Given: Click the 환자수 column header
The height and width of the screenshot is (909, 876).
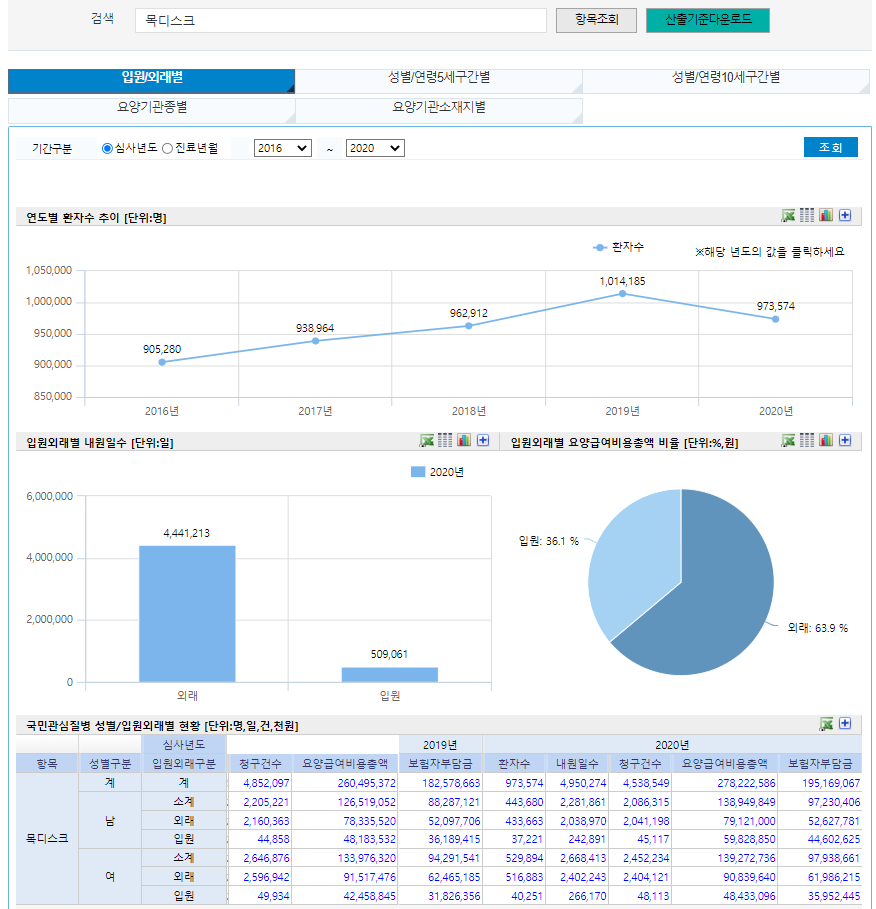Looking at the screenshot, I should (x=514, y=764).
